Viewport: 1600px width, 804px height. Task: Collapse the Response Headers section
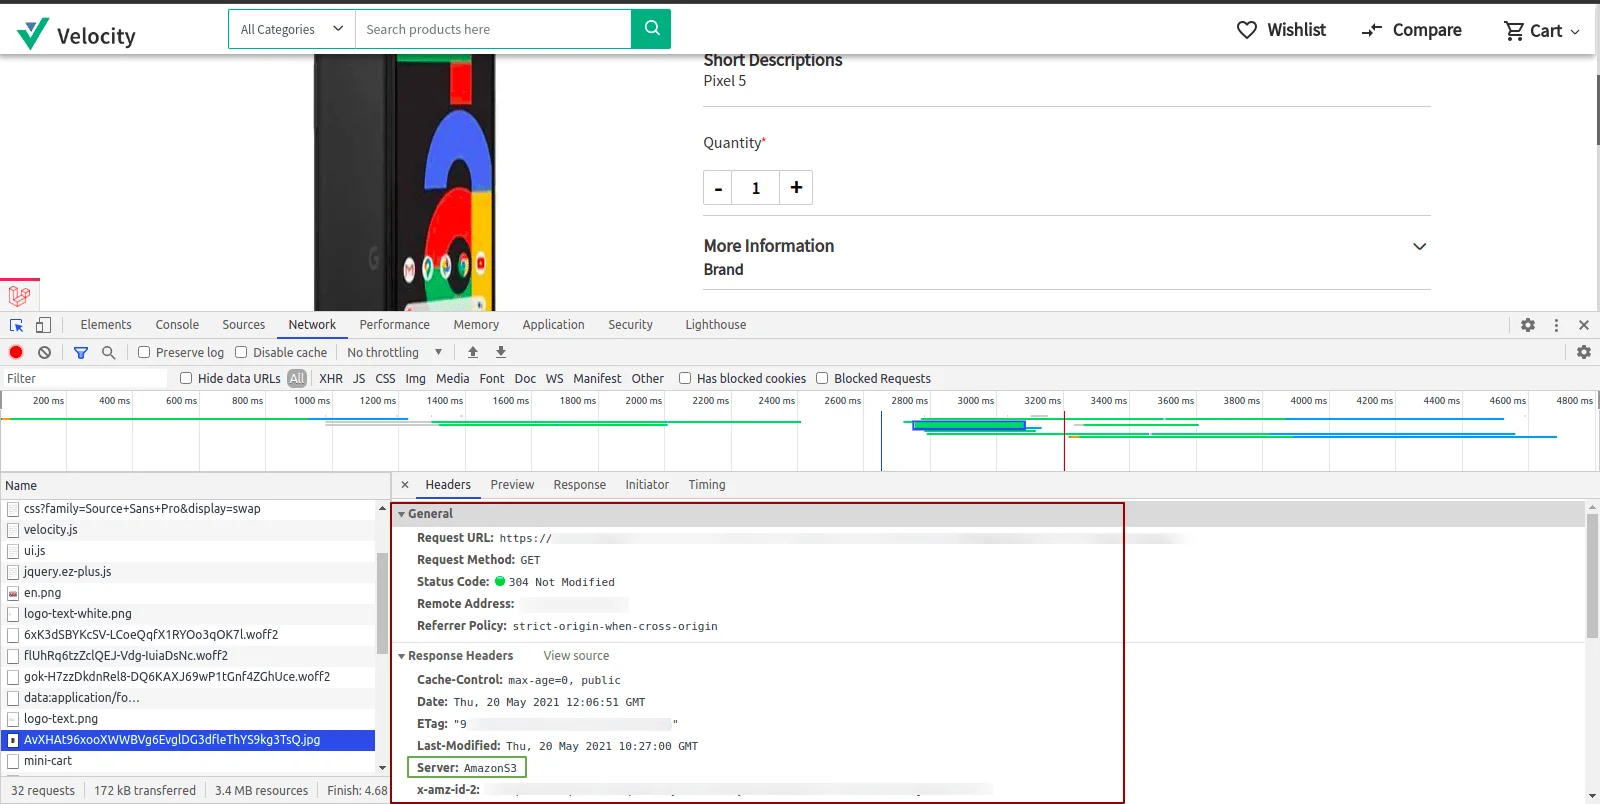[x=456, y=656]
